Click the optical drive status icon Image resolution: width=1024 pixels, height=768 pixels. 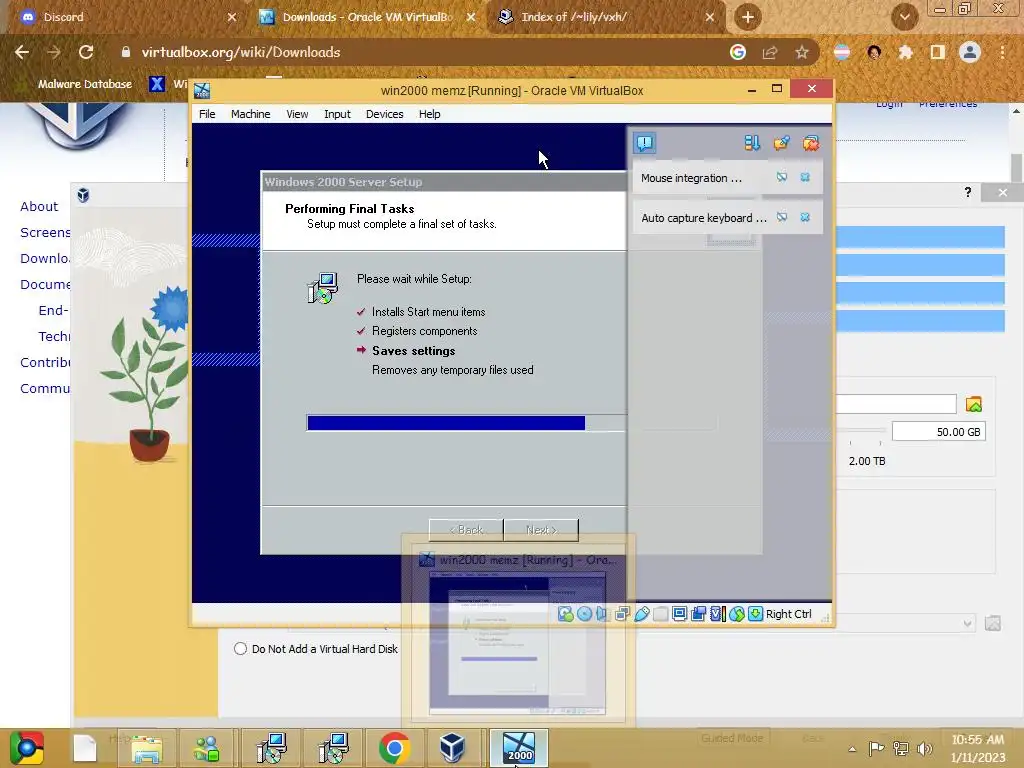(x=584, y=614)
